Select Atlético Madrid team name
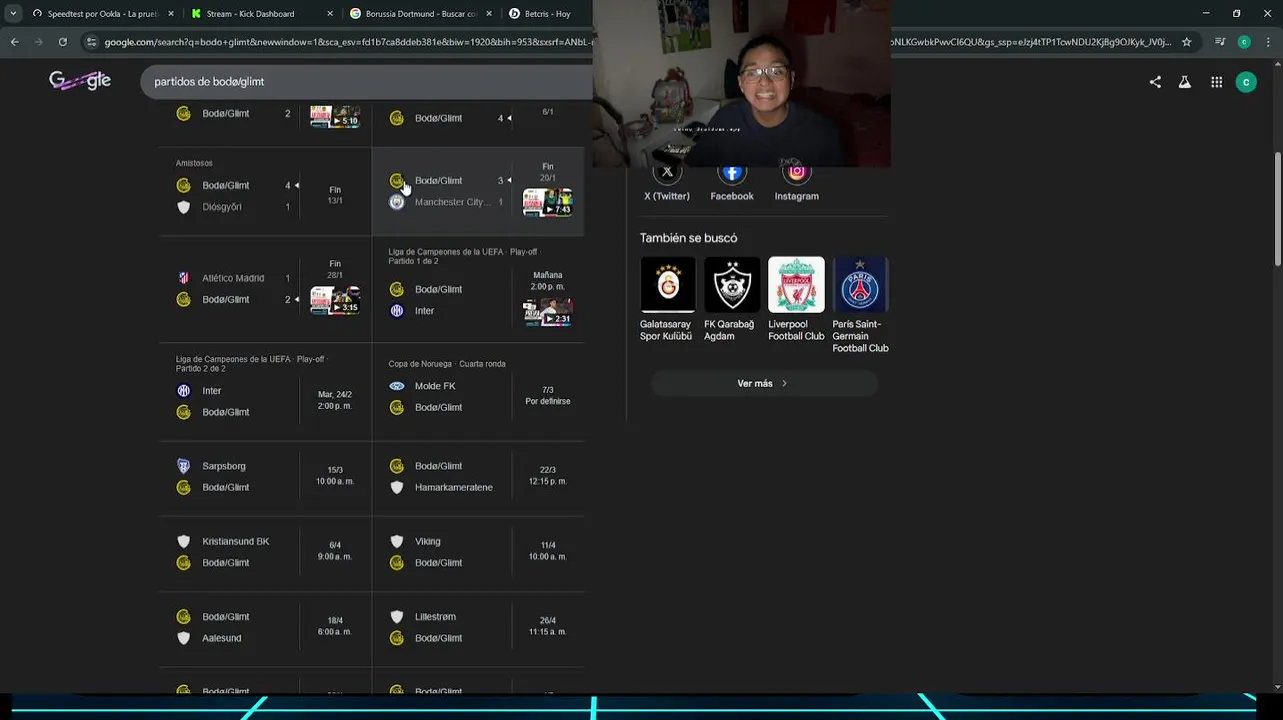1283x720 pixels. tap(233, 278)
